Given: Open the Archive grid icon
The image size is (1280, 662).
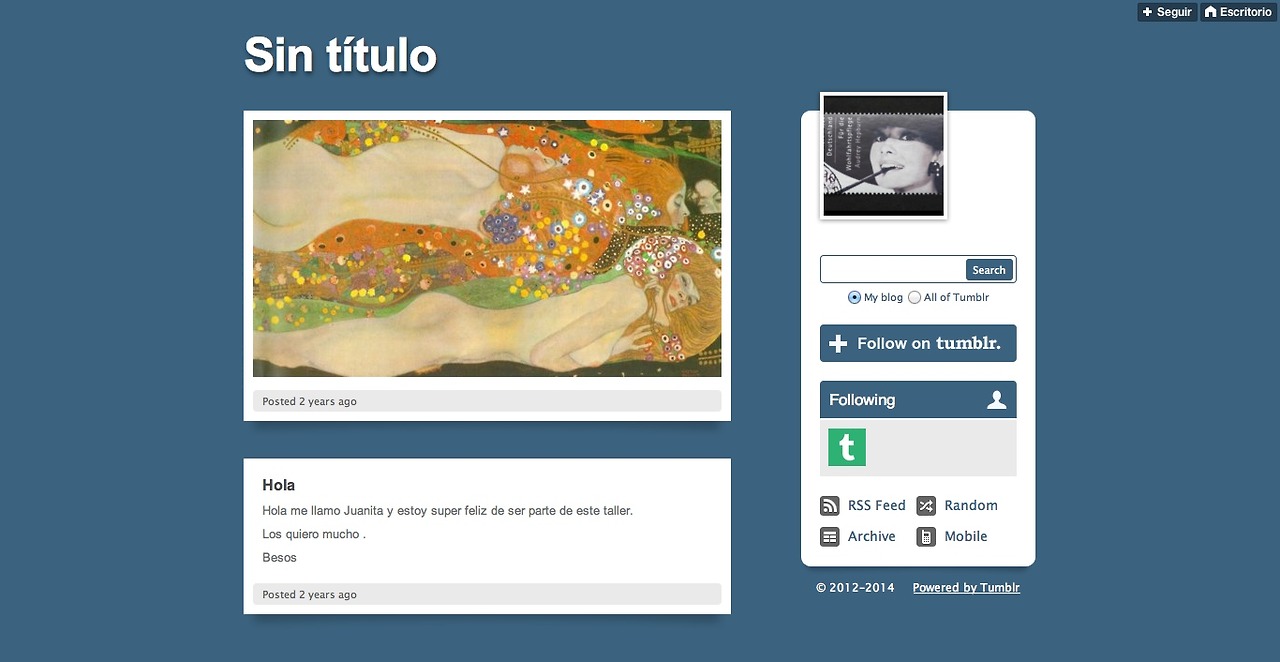Looking at the screenshot, I should click(829, 537).
